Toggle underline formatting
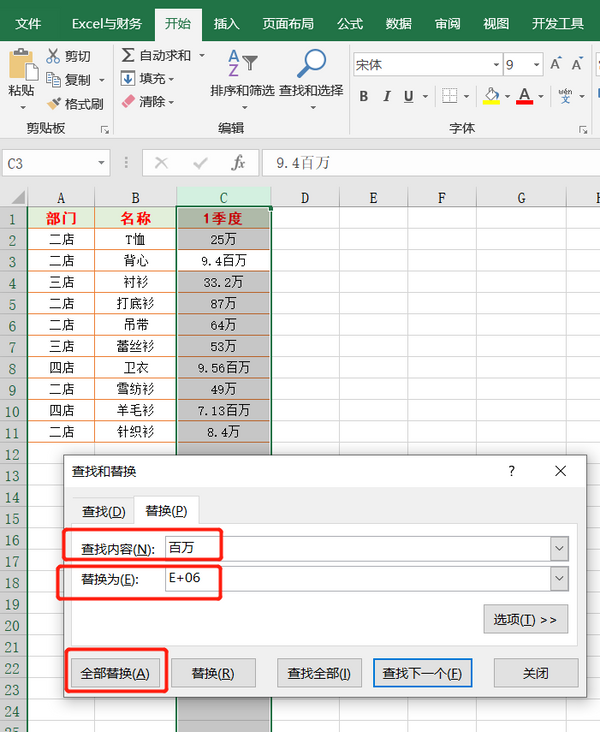 409,96
